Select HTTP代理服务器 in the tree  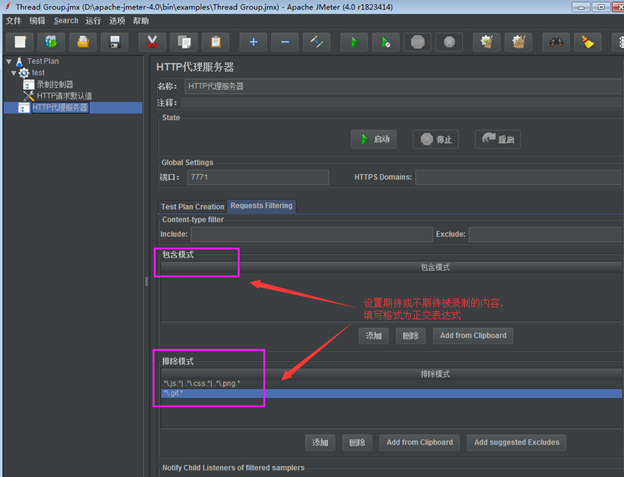(x=60, y=107)
